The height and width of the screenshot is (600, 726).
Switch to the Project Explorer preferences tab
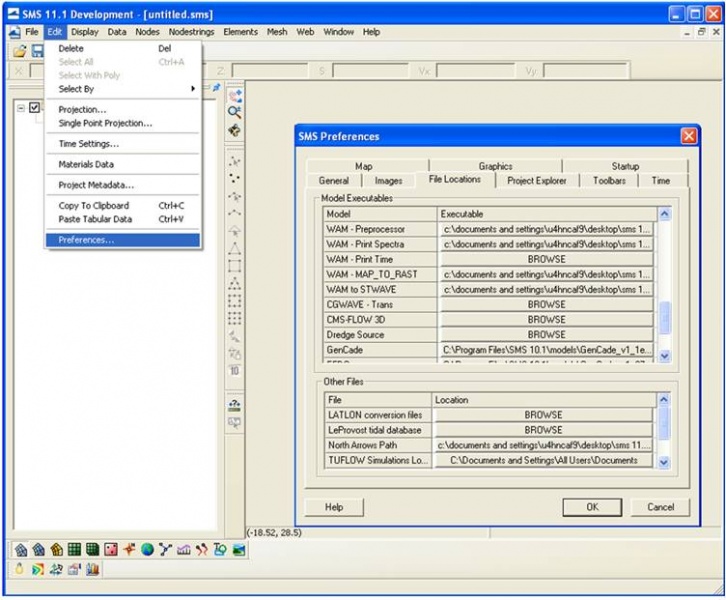coord(537,181)
